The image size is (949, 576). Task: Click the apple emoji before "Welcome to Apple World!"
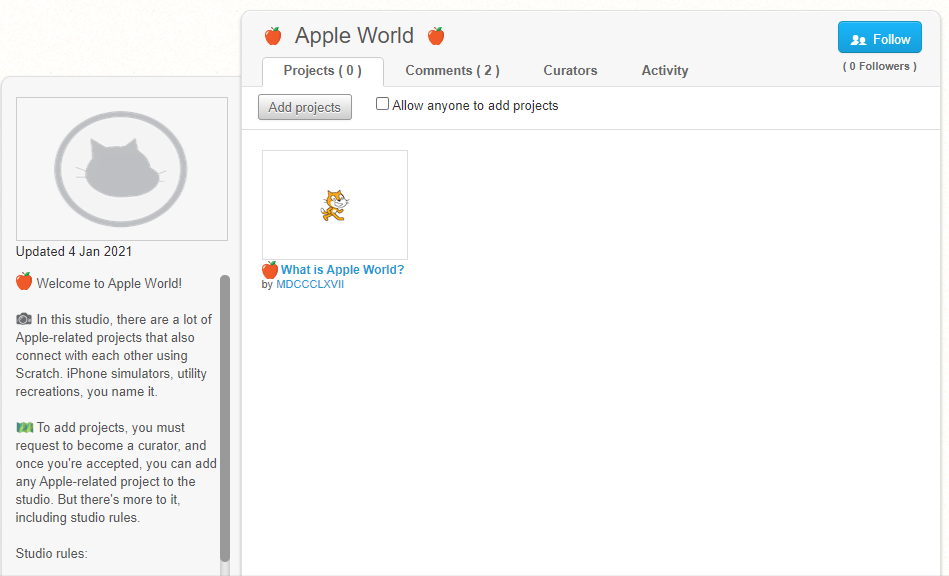[24, 282]
